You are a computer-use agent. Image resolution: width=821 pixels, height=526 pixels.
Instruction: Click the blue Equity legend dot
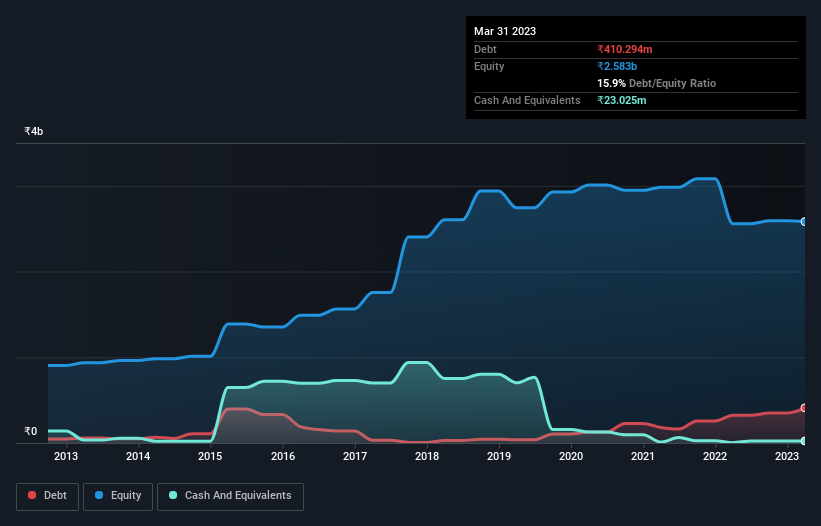pos(99,495)
